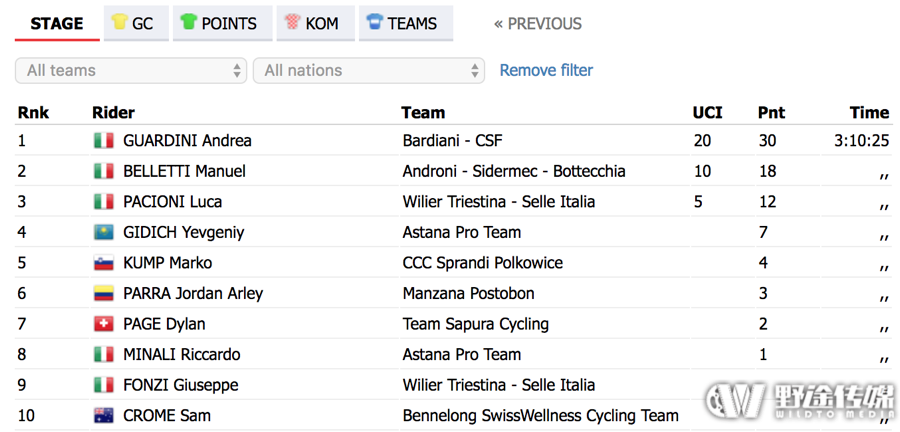The height and width of the screenshot is (432, 900).
Task: Click the blue jersey TEAMS icon
Action: [374, 22]
